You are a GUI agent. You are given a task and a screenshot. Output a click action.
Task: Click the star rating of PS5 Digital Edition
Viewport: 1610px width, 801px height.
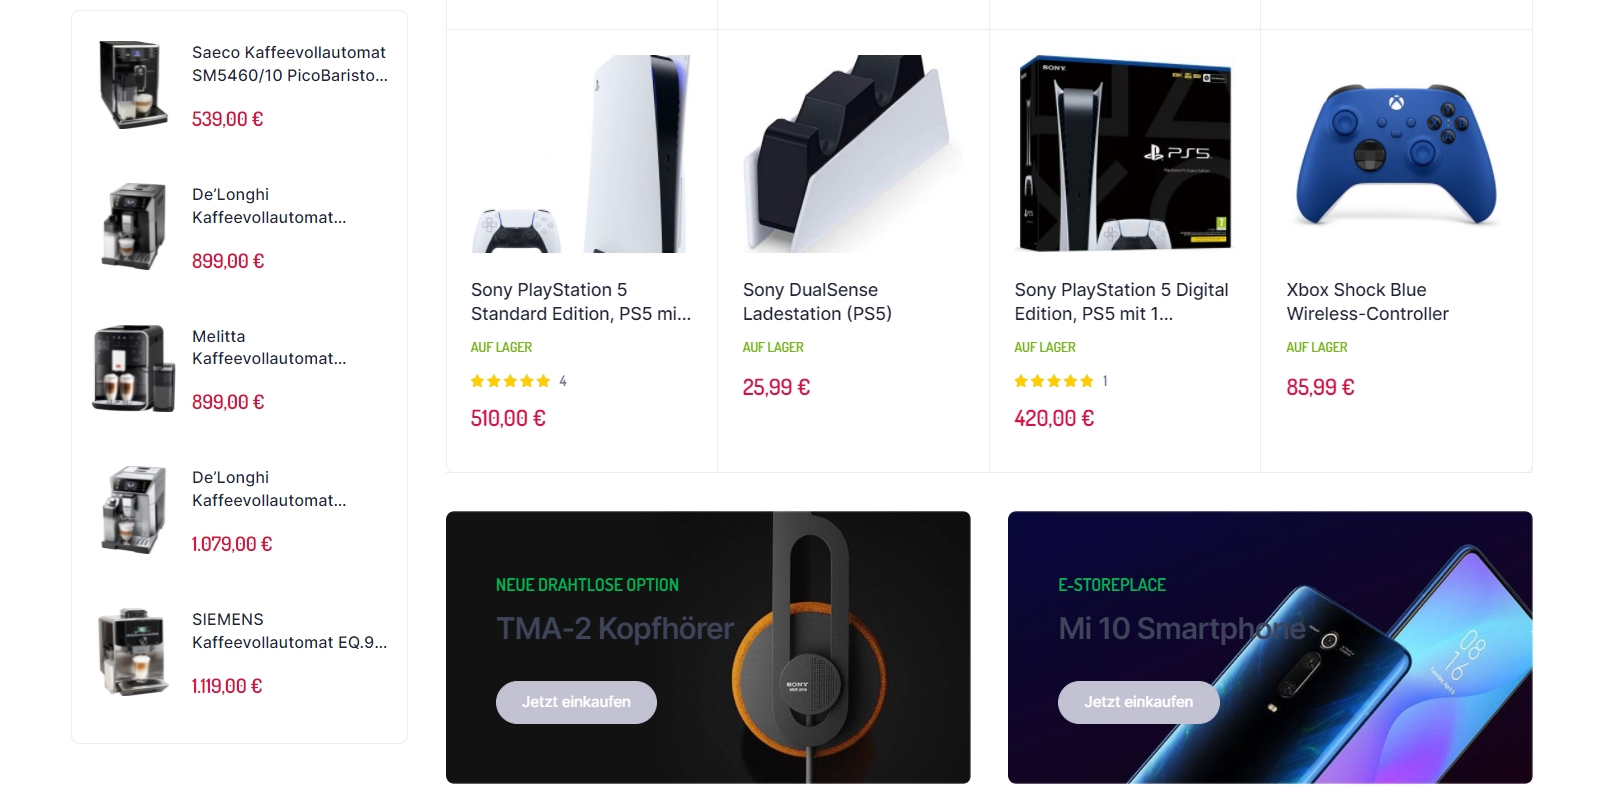point(1054,381)
